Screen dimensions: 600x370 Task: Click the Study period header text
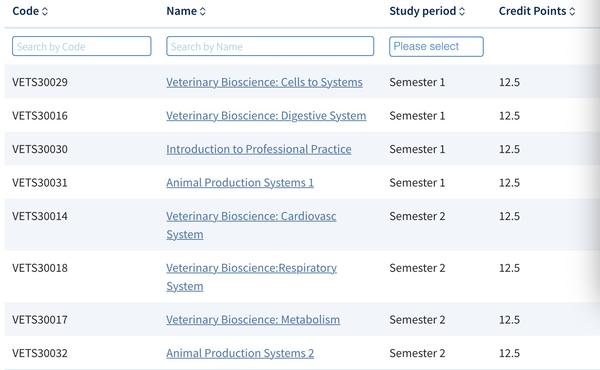click(x=422, y=11)
